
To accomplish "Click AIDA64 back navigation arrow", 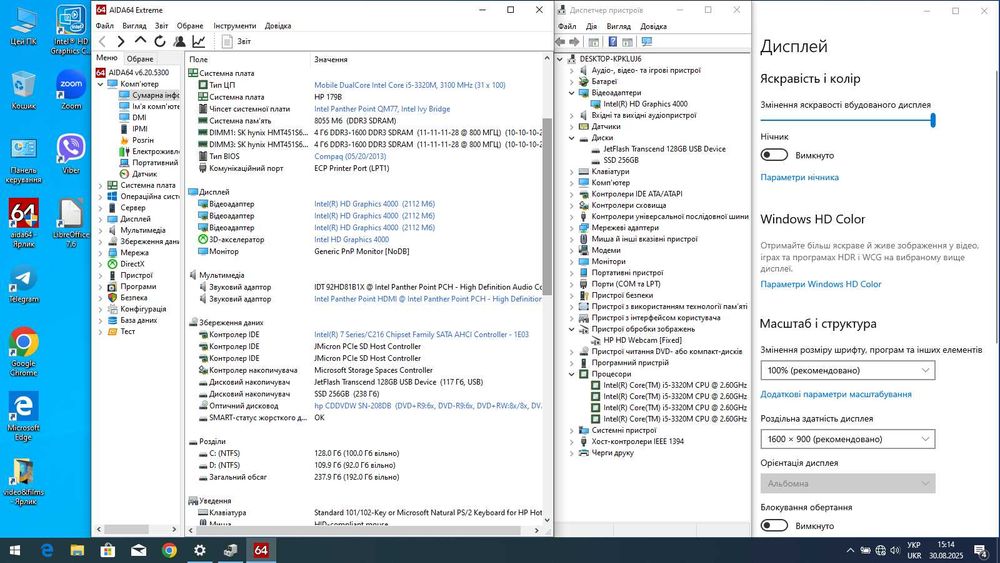I will click(103, 41).
